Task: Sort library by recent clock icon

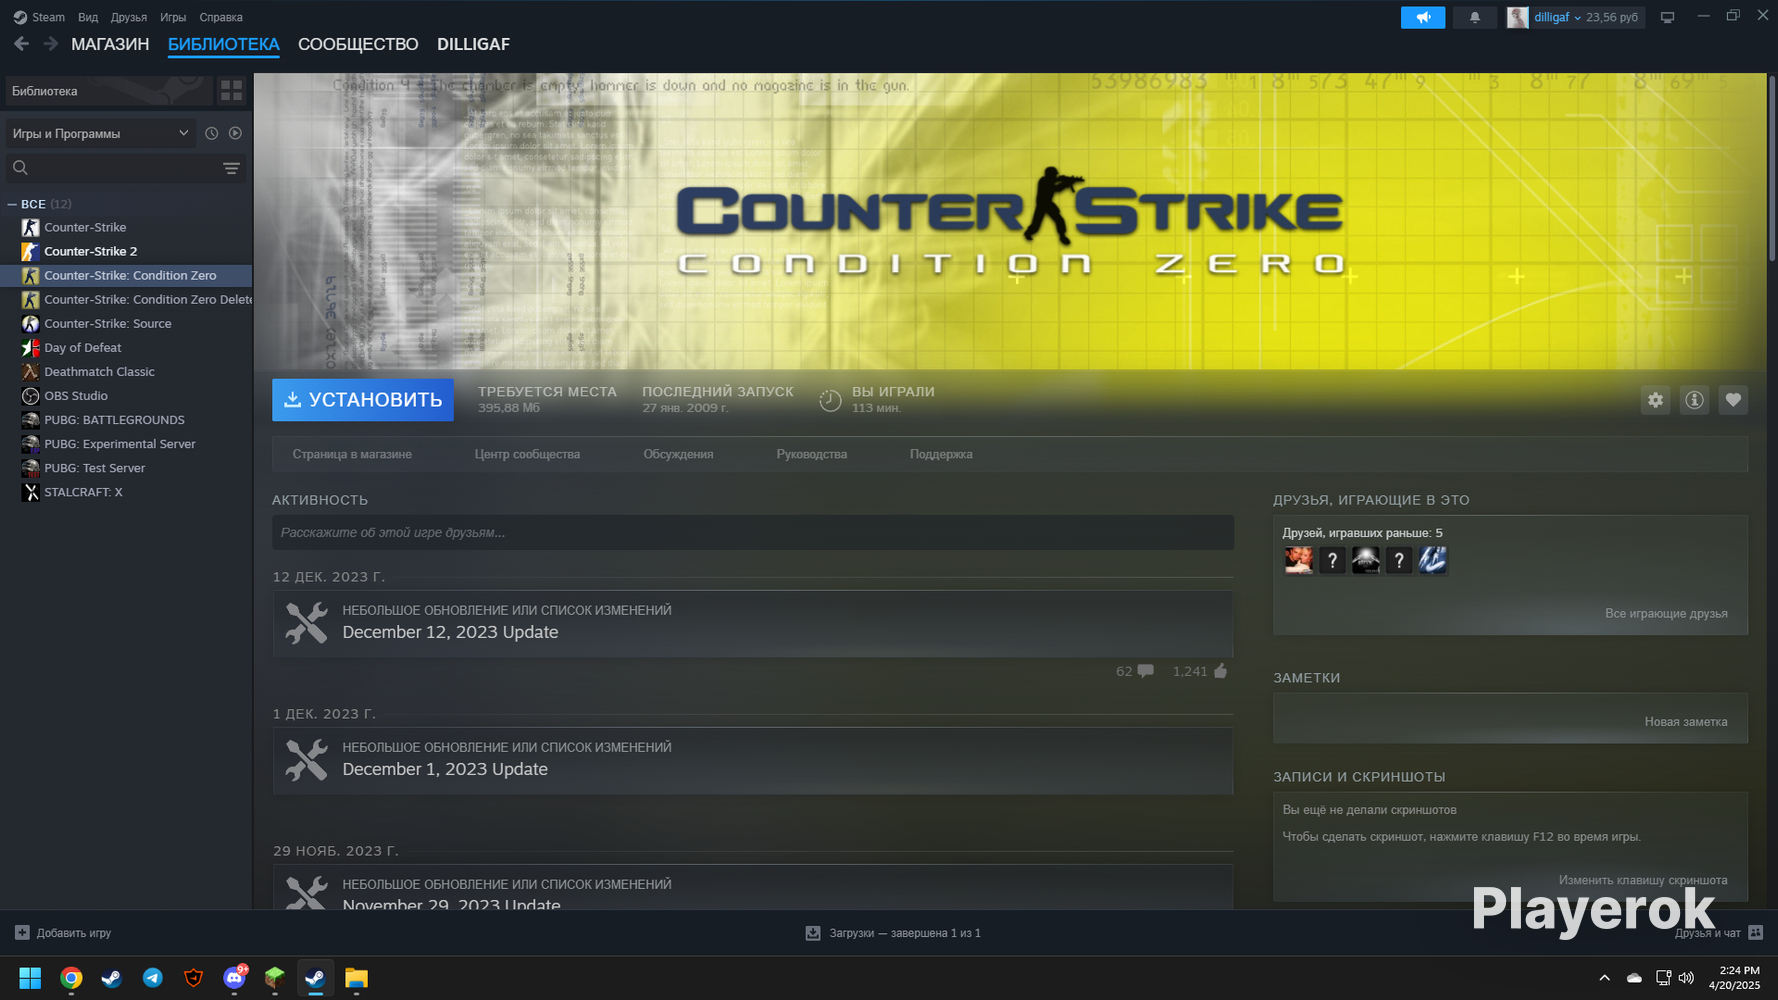Action: pyautogui.click(x=211, y=133)
